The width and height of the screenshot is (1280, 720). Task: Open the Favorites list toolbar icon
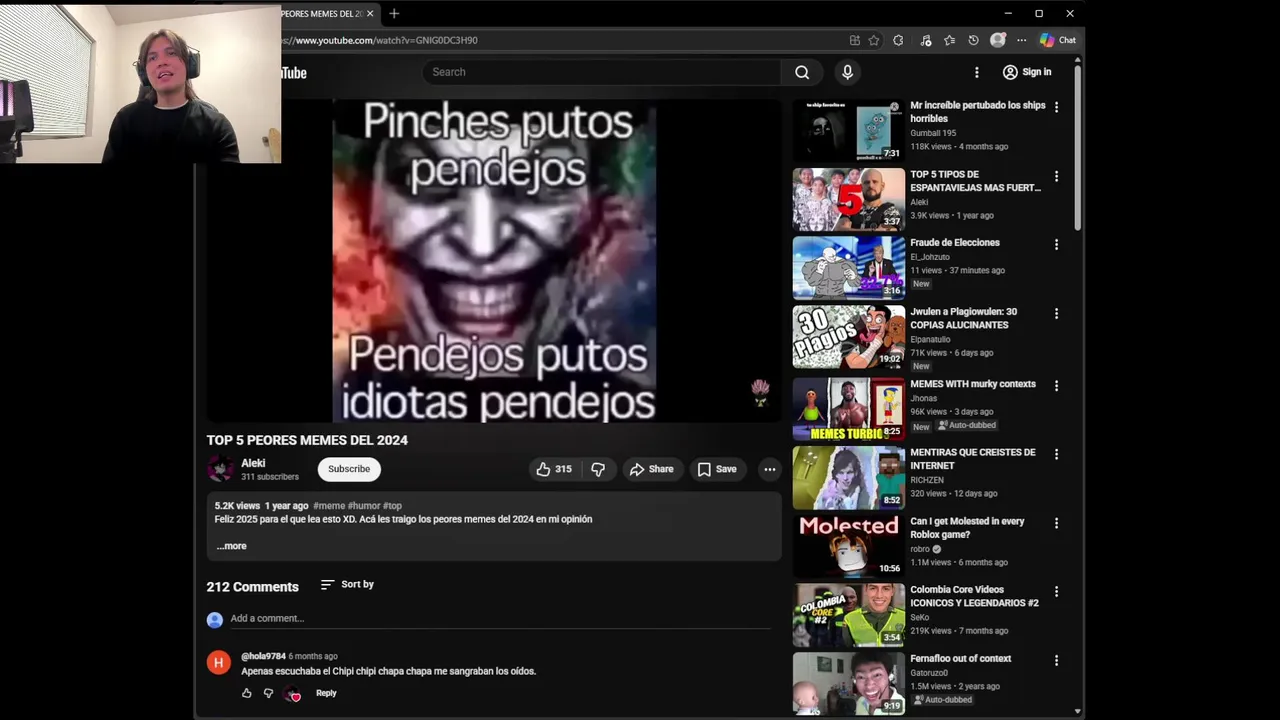point(949,40)
